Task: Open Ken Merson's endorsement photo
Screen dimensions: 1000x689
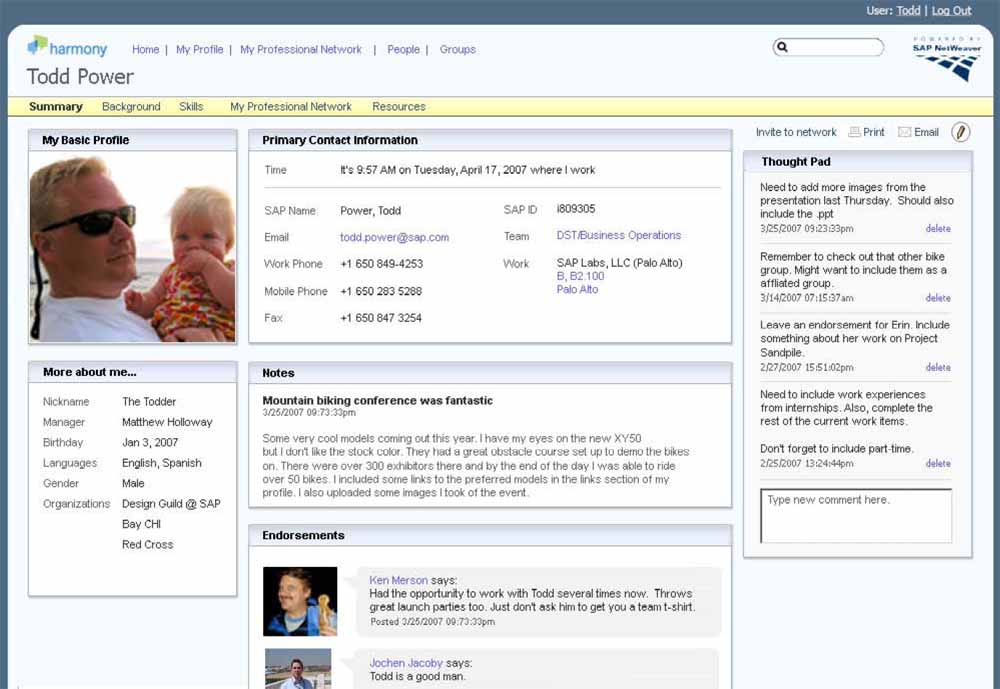Action: [x=300, y=602]
